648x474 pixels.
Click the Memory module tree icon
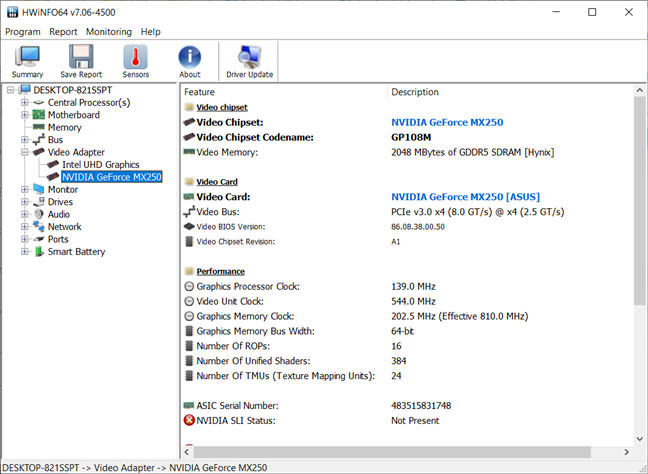click(38, 127)
